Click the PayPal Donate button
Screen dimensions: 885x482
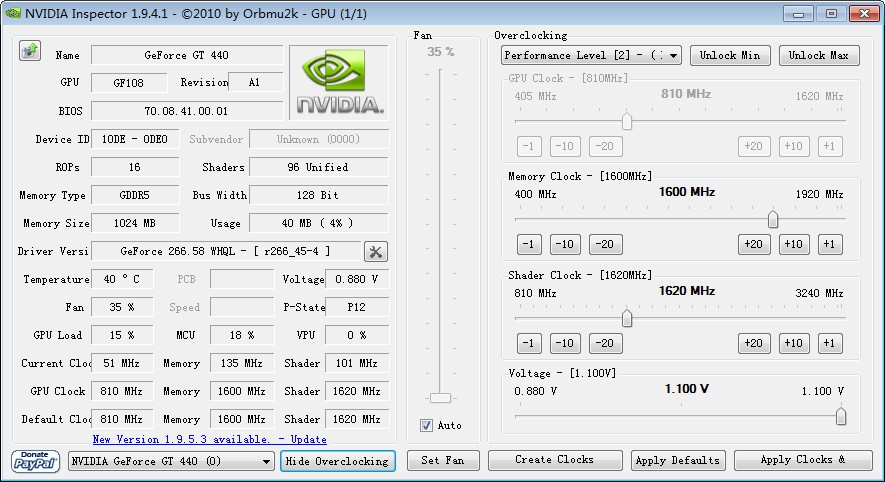click(x=35, y=460)
